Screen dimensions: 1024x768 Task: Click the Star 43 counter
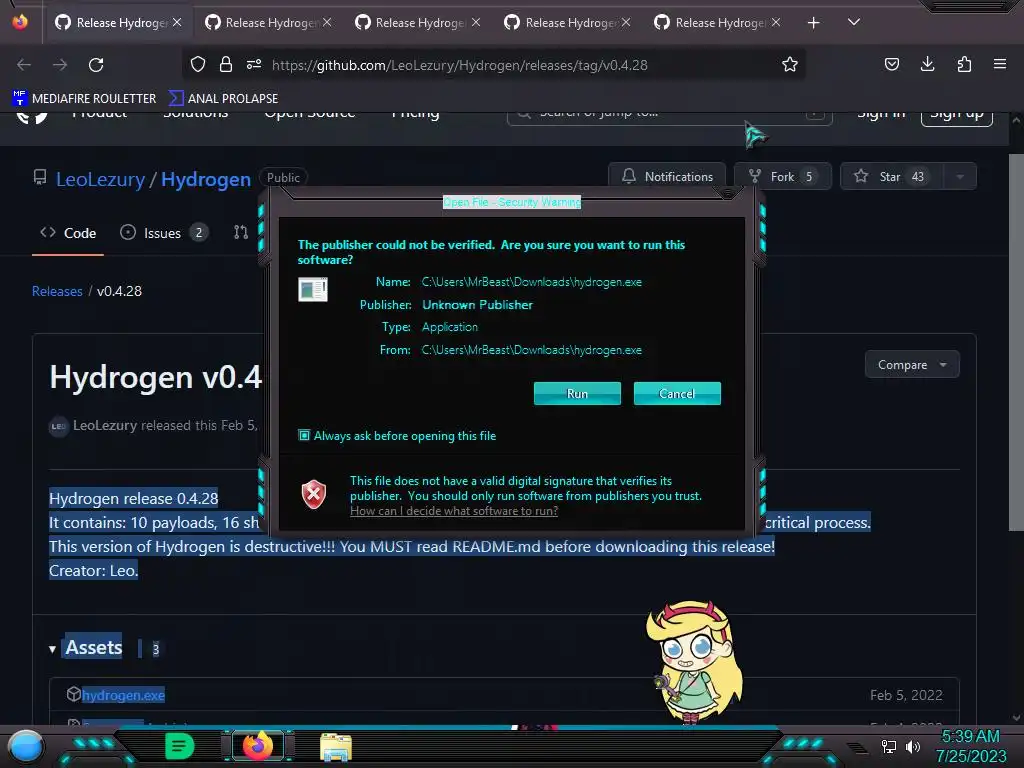(x=918, y=176)
